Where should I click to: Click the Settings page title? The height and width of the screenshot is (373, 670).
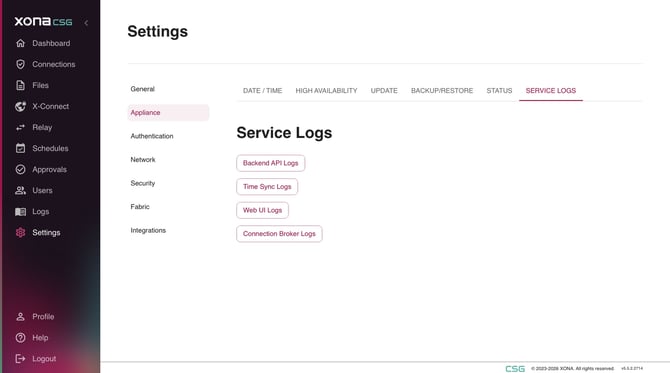pos(158,31)
